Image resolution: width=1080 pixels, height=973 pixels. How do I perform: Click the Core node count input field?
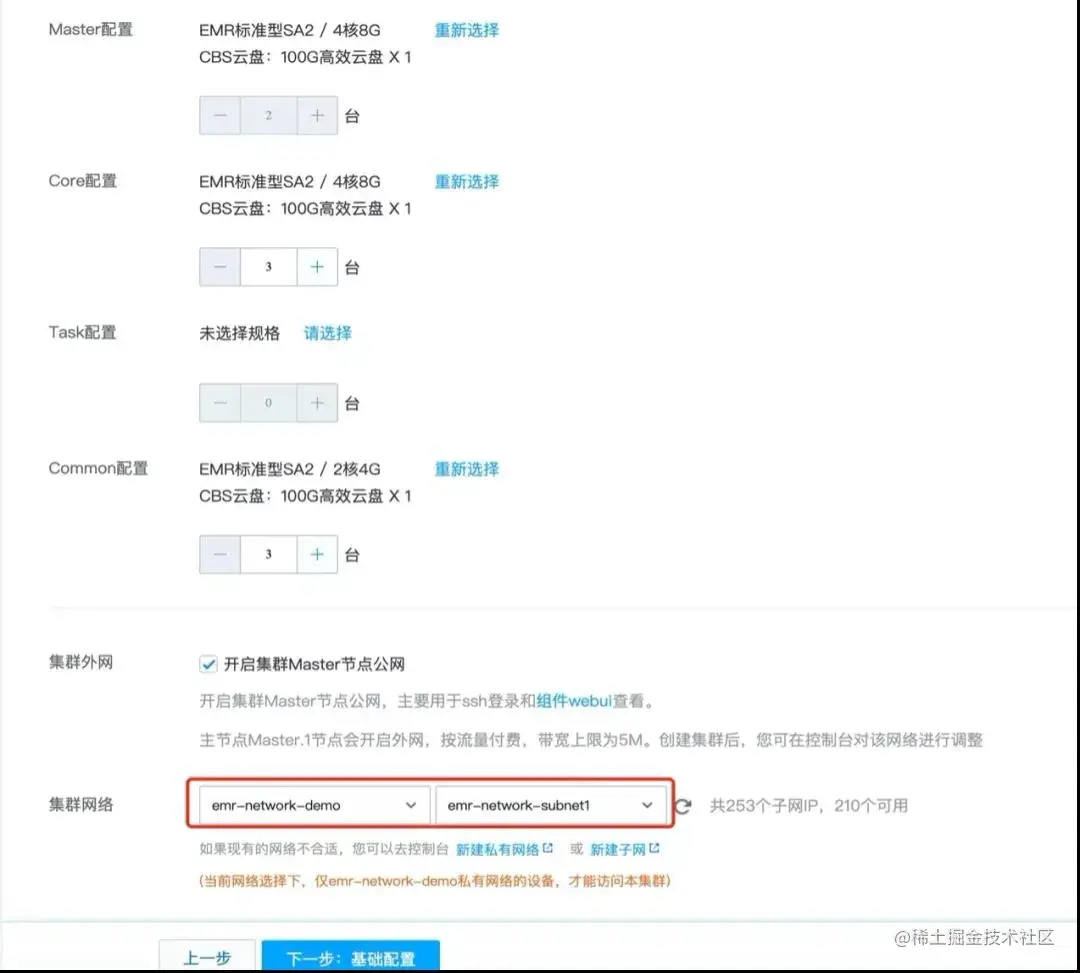tap(268, 266)
